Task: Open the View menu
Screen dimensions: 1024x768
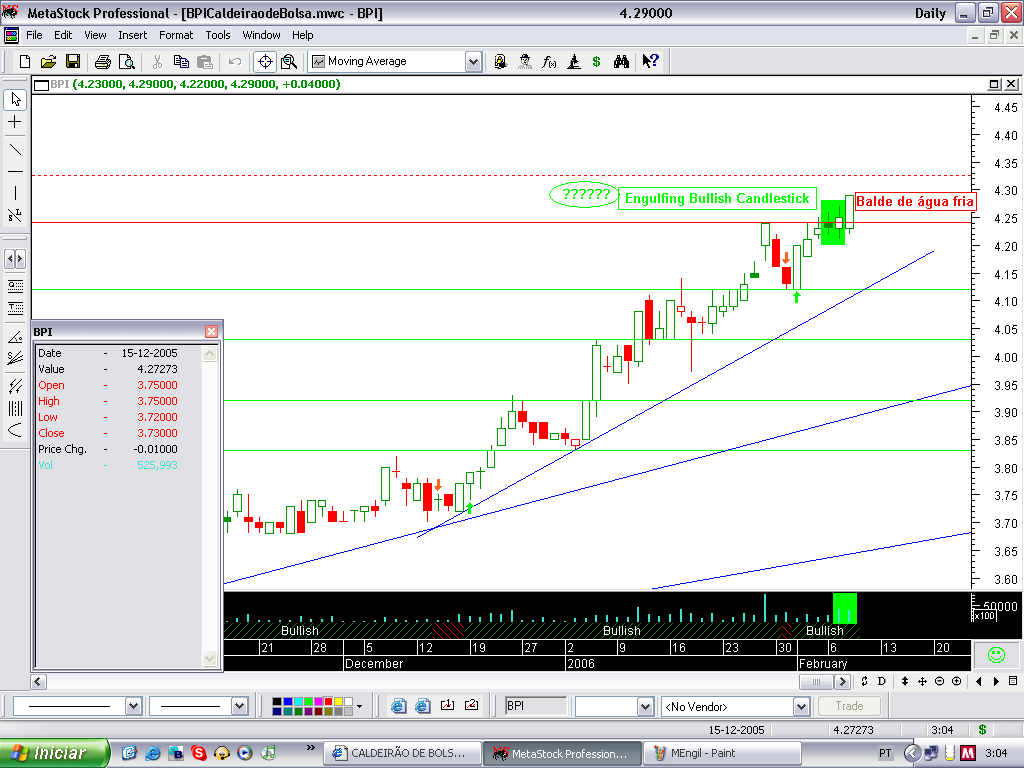Action: pyautogui.click(x=95, y=35)
